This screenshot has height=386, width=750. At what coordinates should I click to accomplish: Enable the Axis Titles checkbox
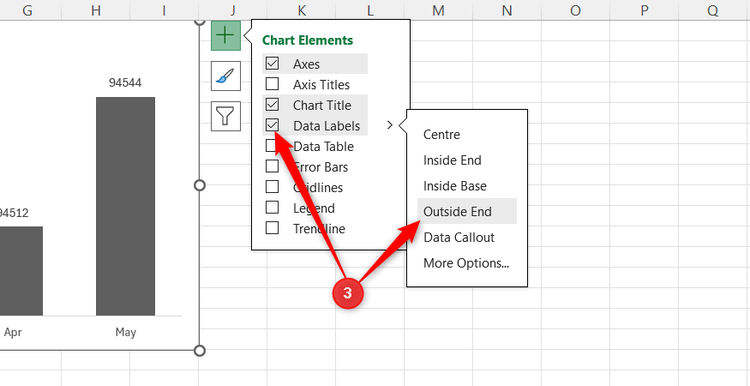(x=272, y=84)
